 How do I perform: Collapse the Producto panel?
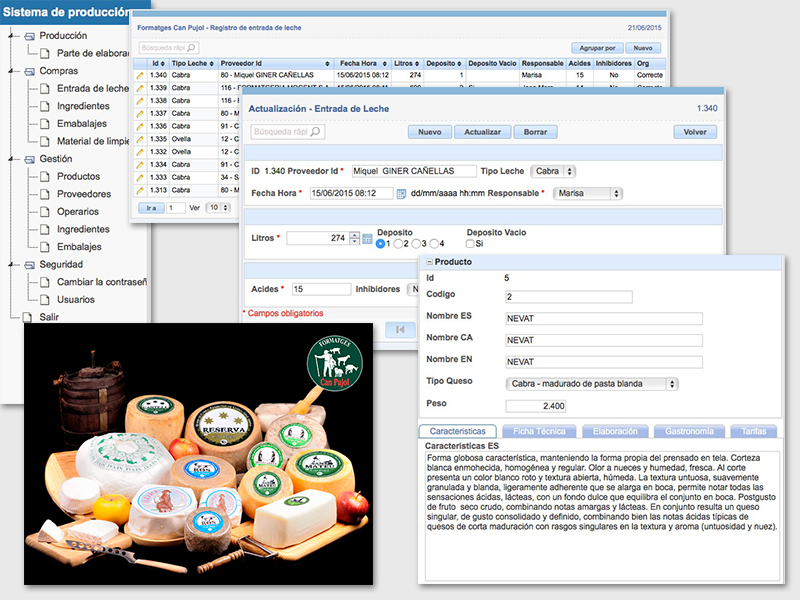coord(430,262)
